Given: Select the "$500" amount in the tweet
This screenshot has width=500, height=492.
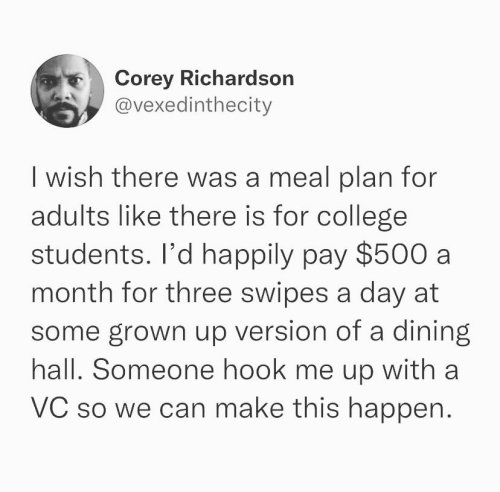Looking at the screenshot, I should [391, 254].
